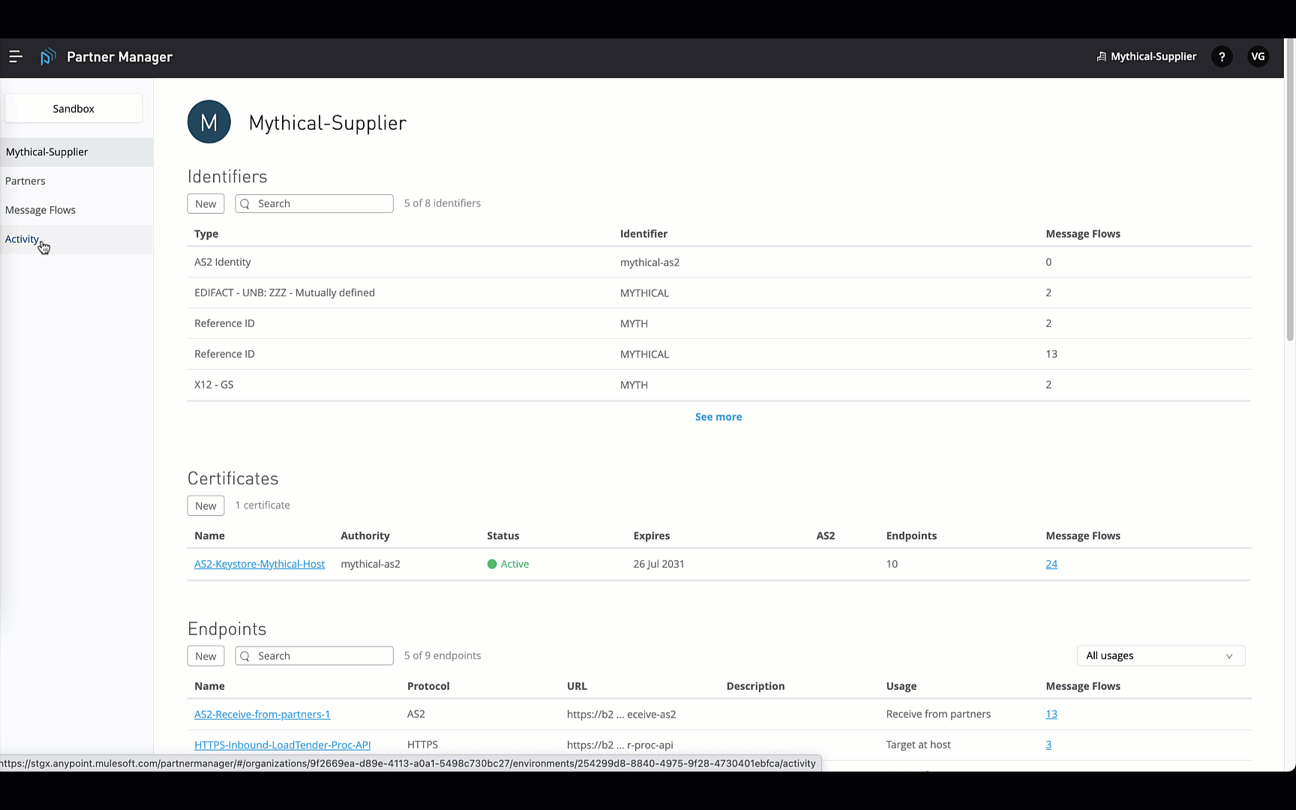Viewport: 1296px width, 810px height.
Task: Click the M avatar circle of Mythical-Supplier
Action: point(209,122)
